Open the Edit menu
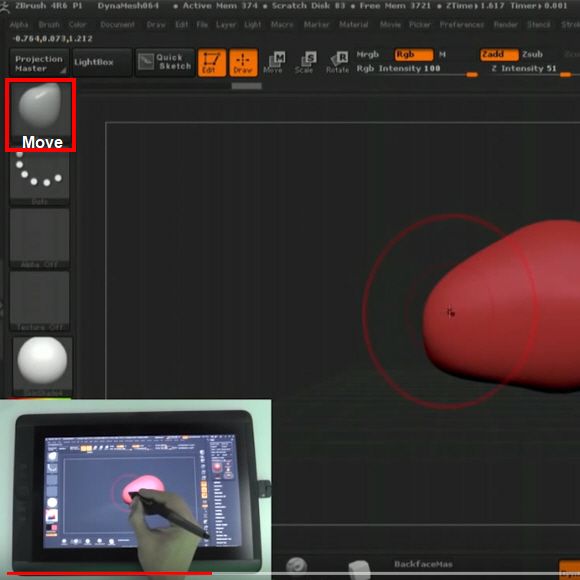The image size is (580, 580). tap(182, 25)
